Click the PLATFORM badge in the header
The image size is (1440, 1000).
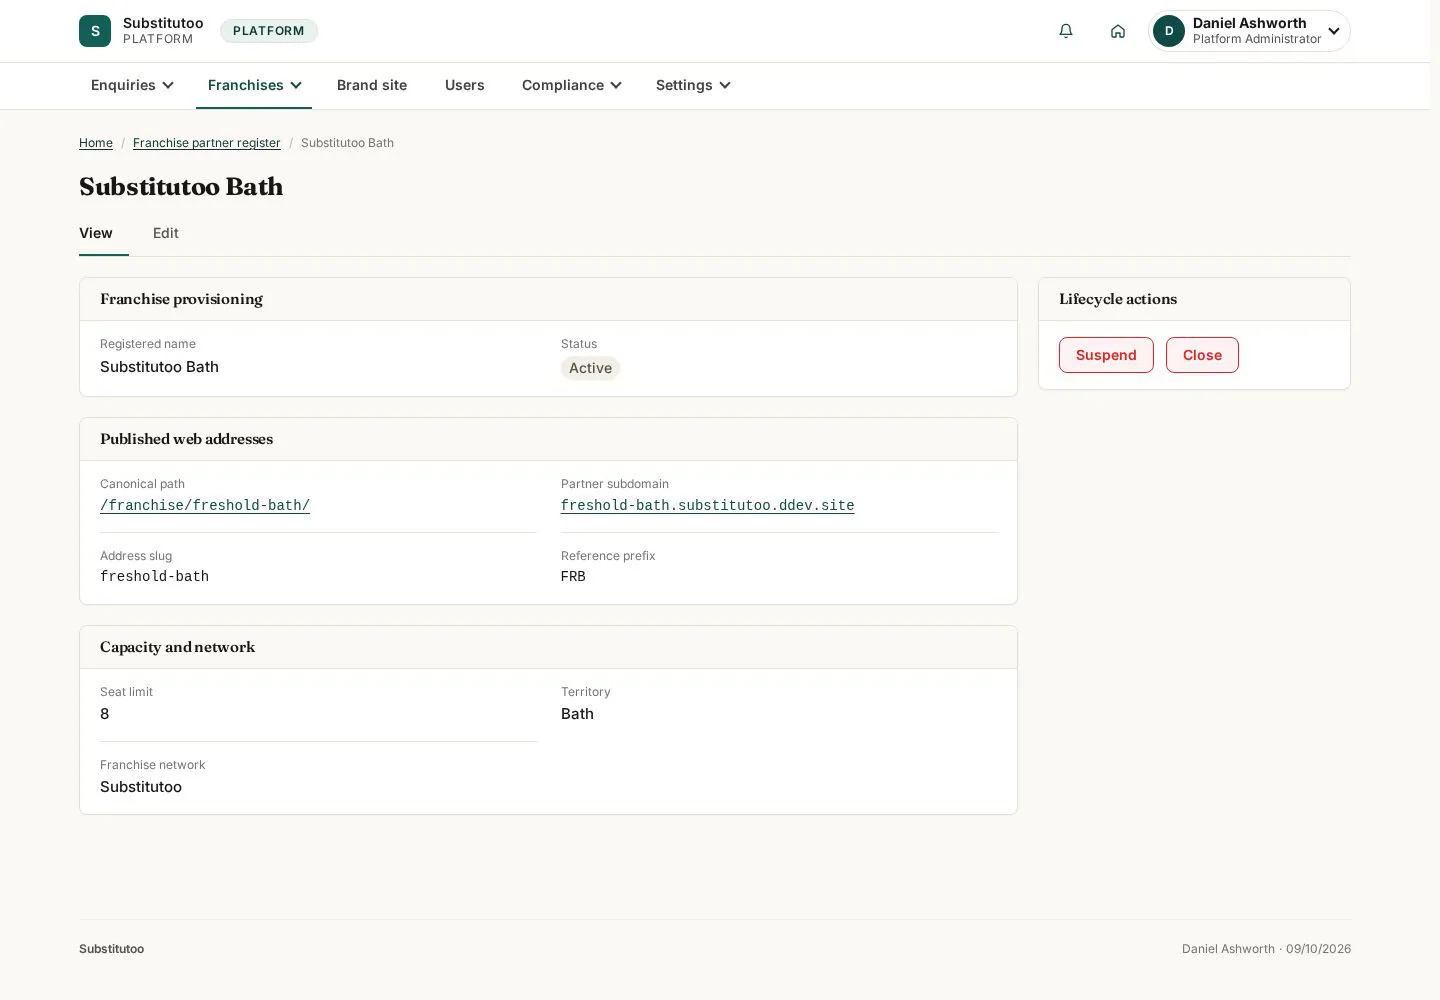(x=269, y=31)
